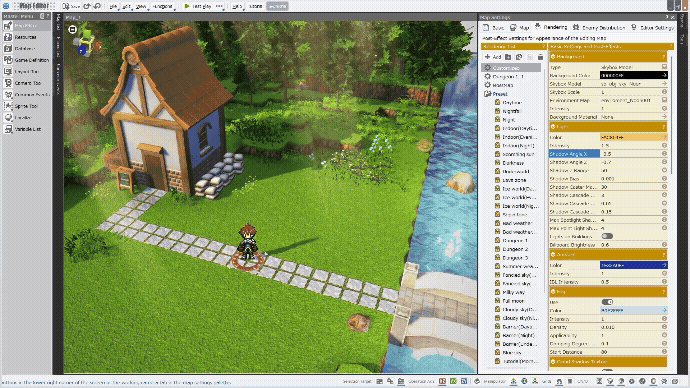Toggle the switch below Max Point Light
This screenshot has width=690, height=388.
pos(607,236)
